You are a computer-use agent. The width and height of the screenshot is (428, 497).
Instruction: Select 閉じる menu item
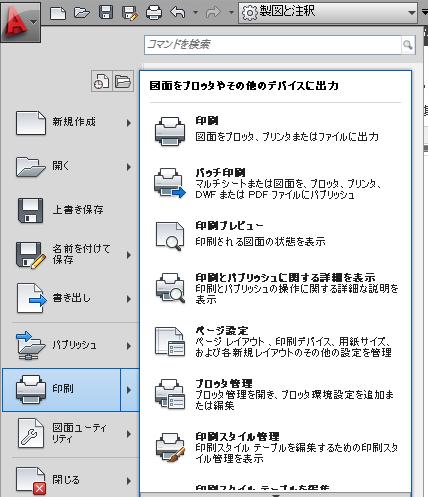point(66,480)
